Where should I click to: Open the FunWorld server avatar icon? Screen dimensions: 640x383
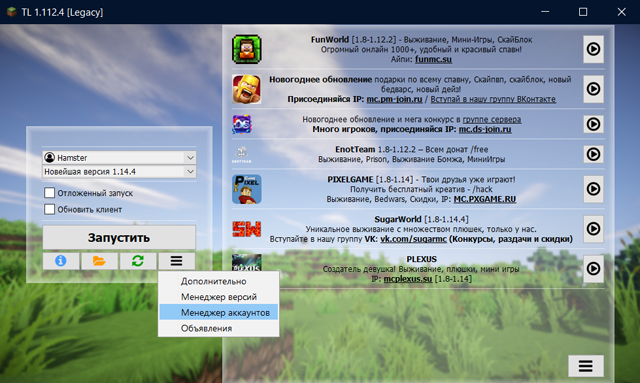(x=247, y=49)
